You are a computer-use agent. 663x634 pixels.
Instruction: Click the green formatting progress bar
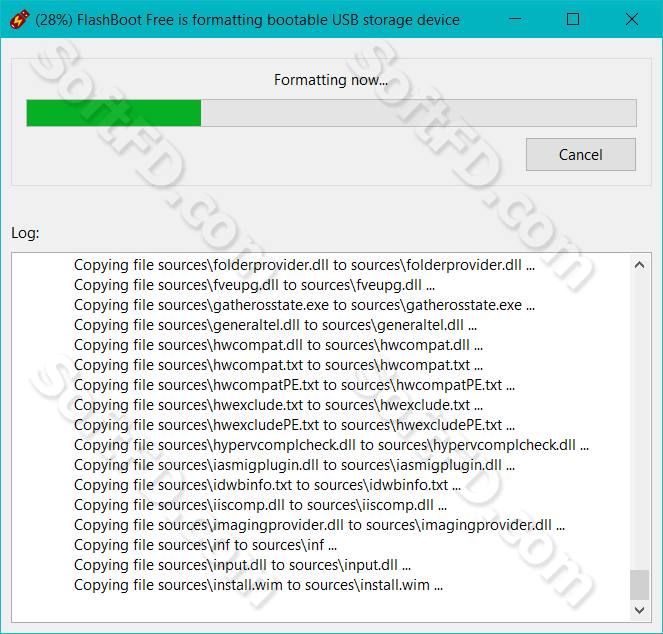point(331,113)
